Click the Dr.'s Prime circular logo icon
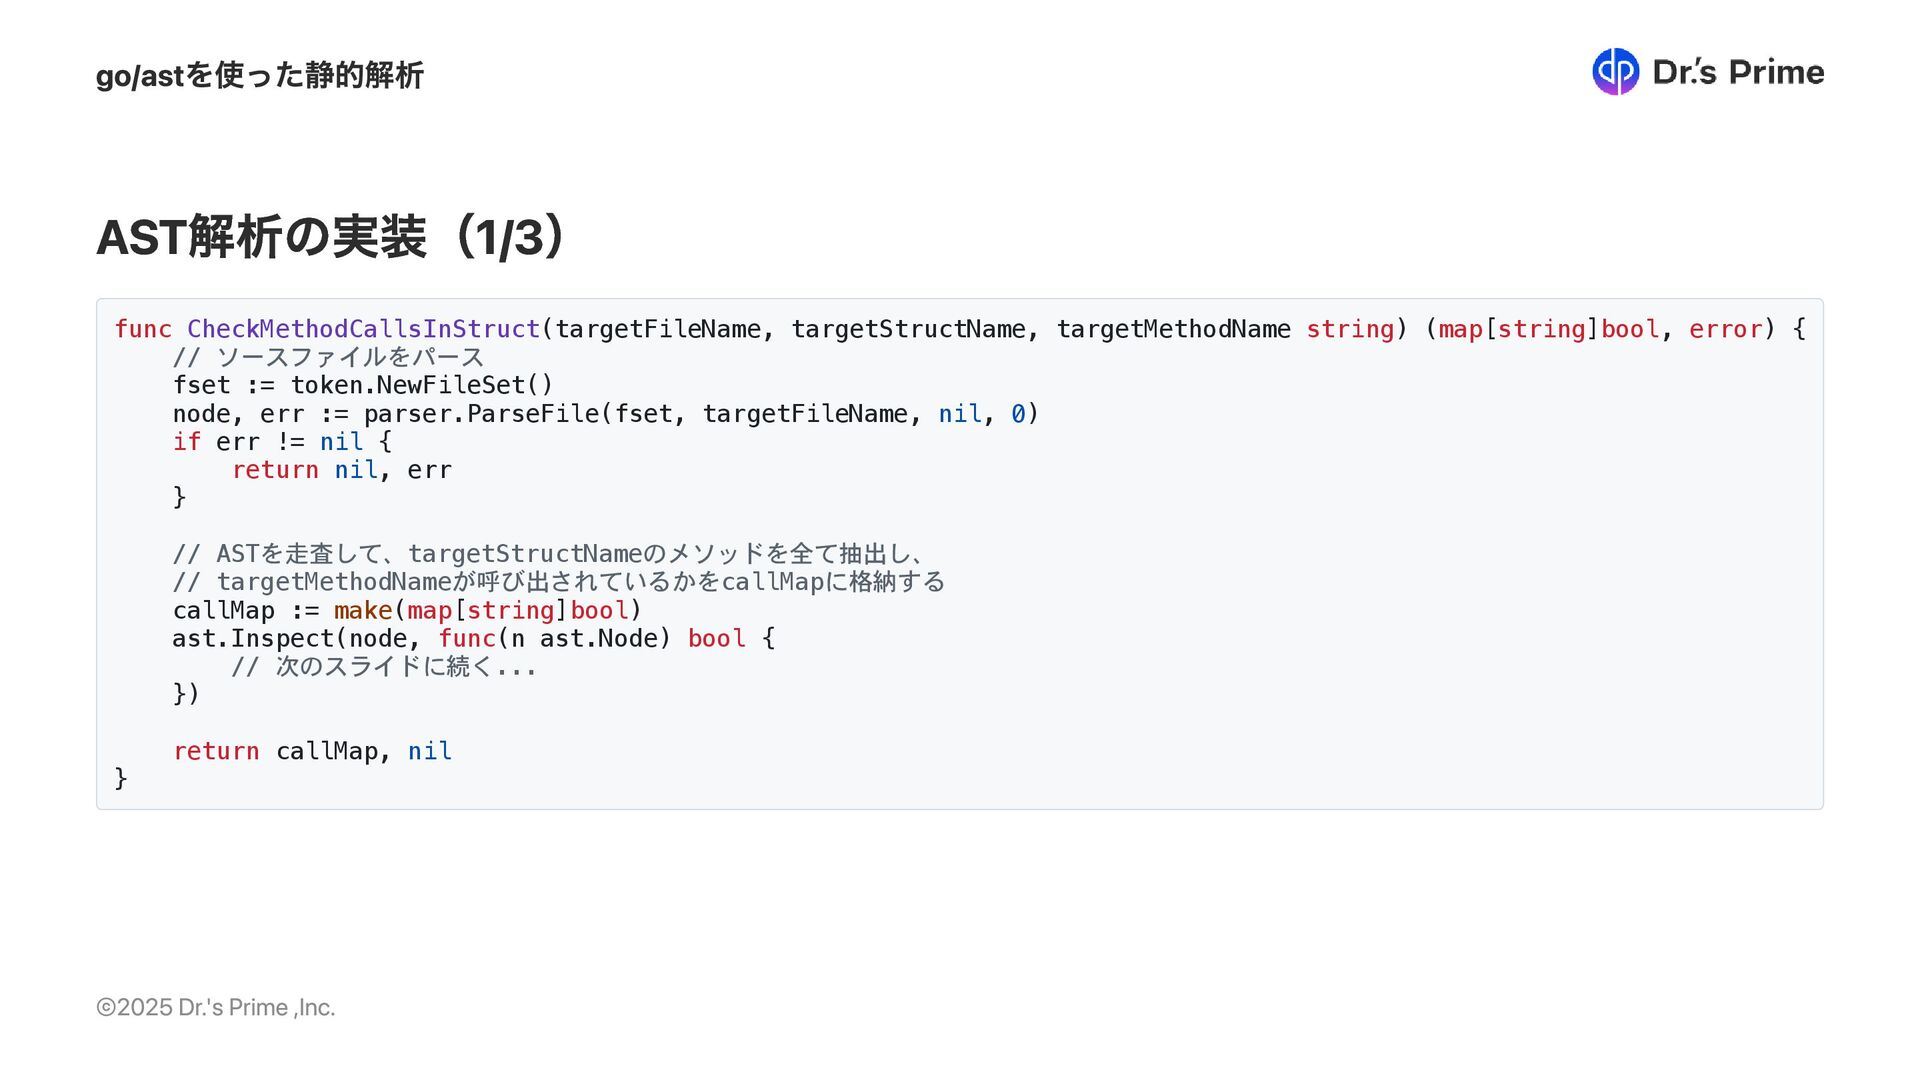Image resolution: width=1920 pixels, height=1080 pixels. [x=1615, y=72]
